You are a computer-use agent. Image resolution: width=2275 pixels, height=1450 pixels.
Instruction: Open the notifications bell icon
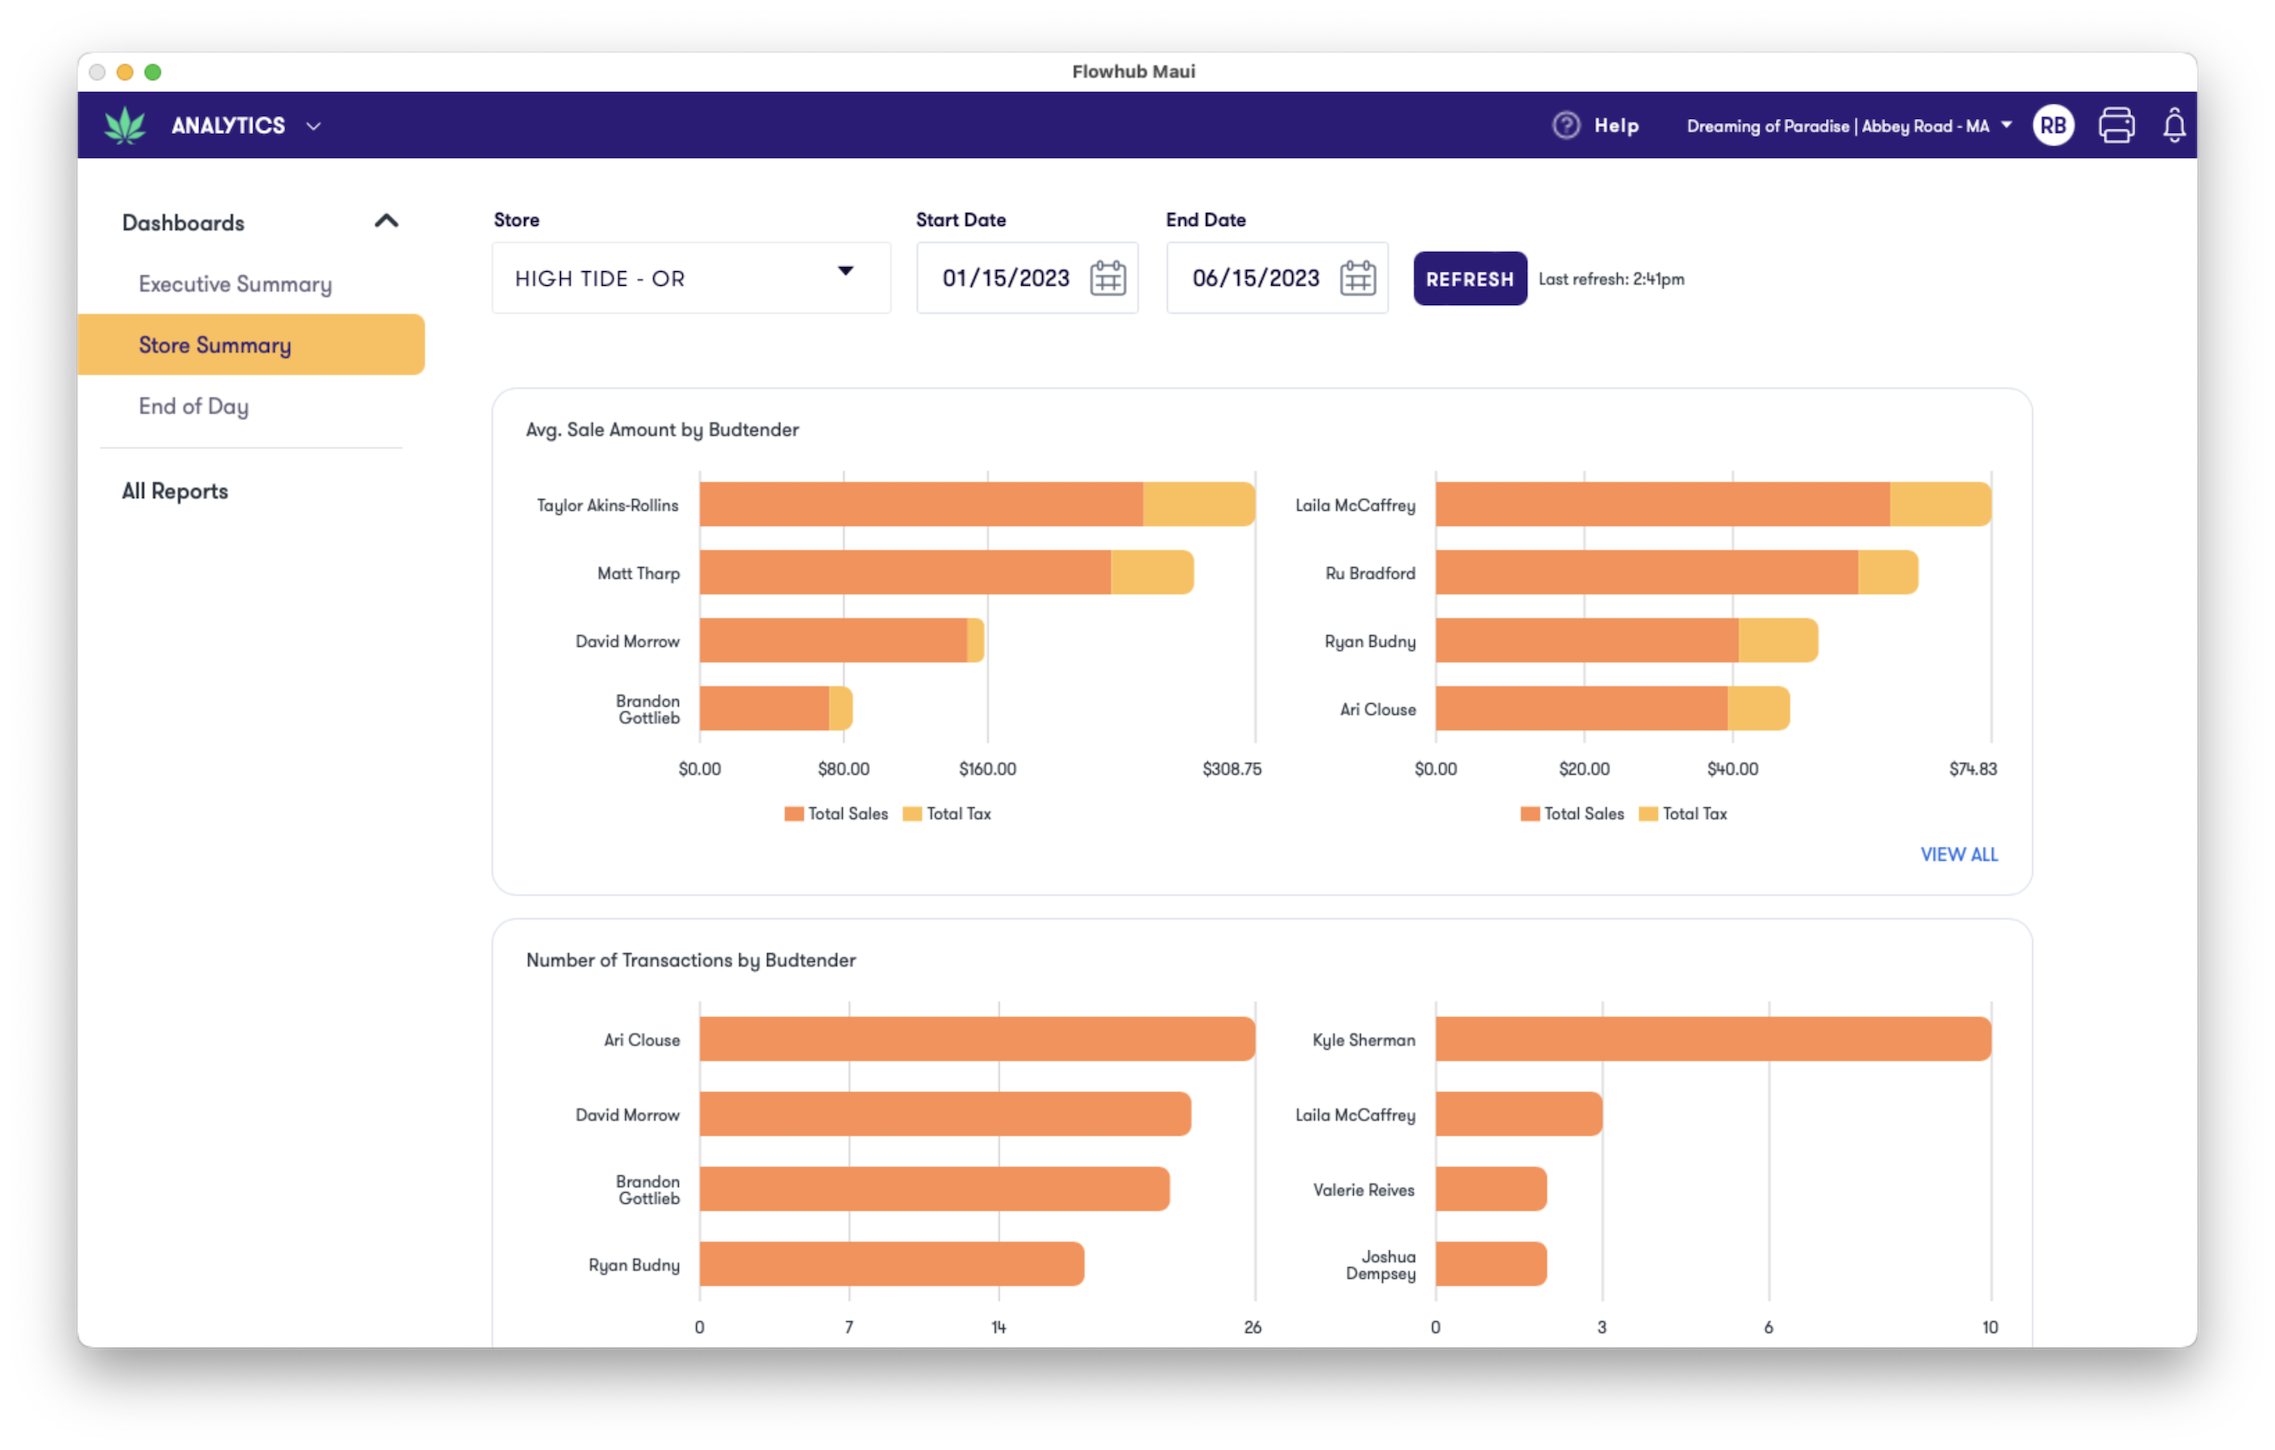tap(2174, 125)
